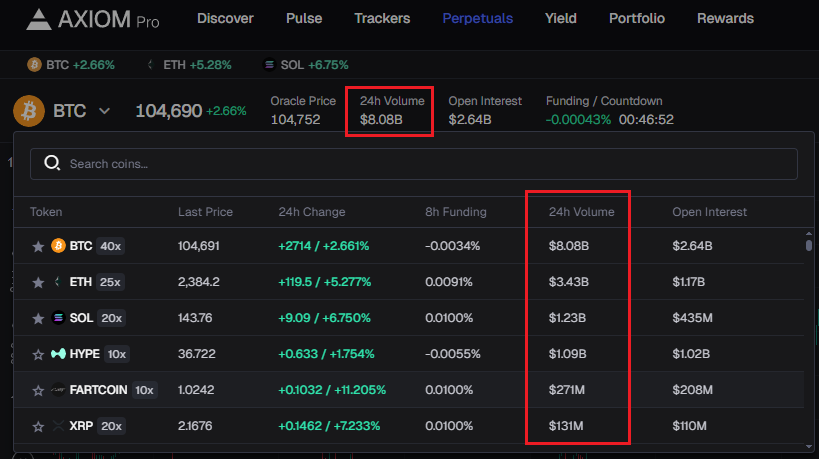Screen dimensions: 819x459
Task: Switch to the Yield tab
Action: coord(561,18)
